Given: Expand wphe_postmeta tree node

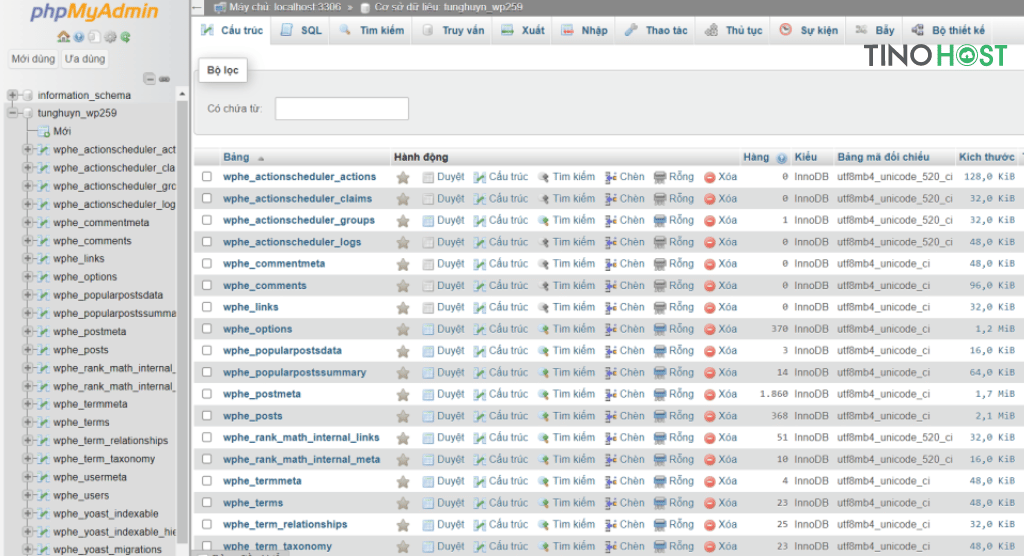Looking at the screenshot, I should coord(27,331).
